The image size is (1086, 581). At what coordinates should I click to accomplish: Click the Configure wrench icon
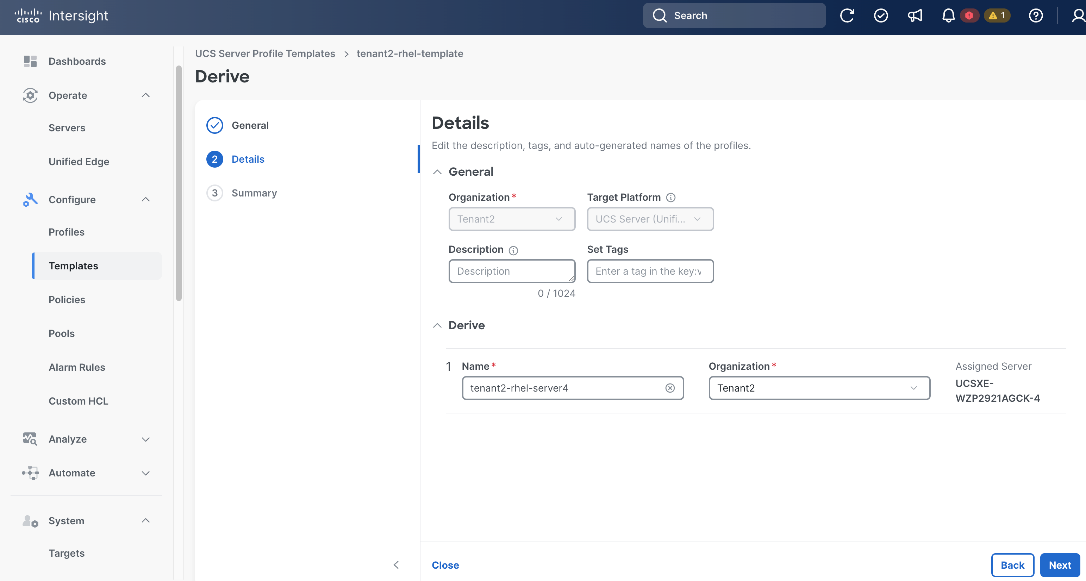30,199
